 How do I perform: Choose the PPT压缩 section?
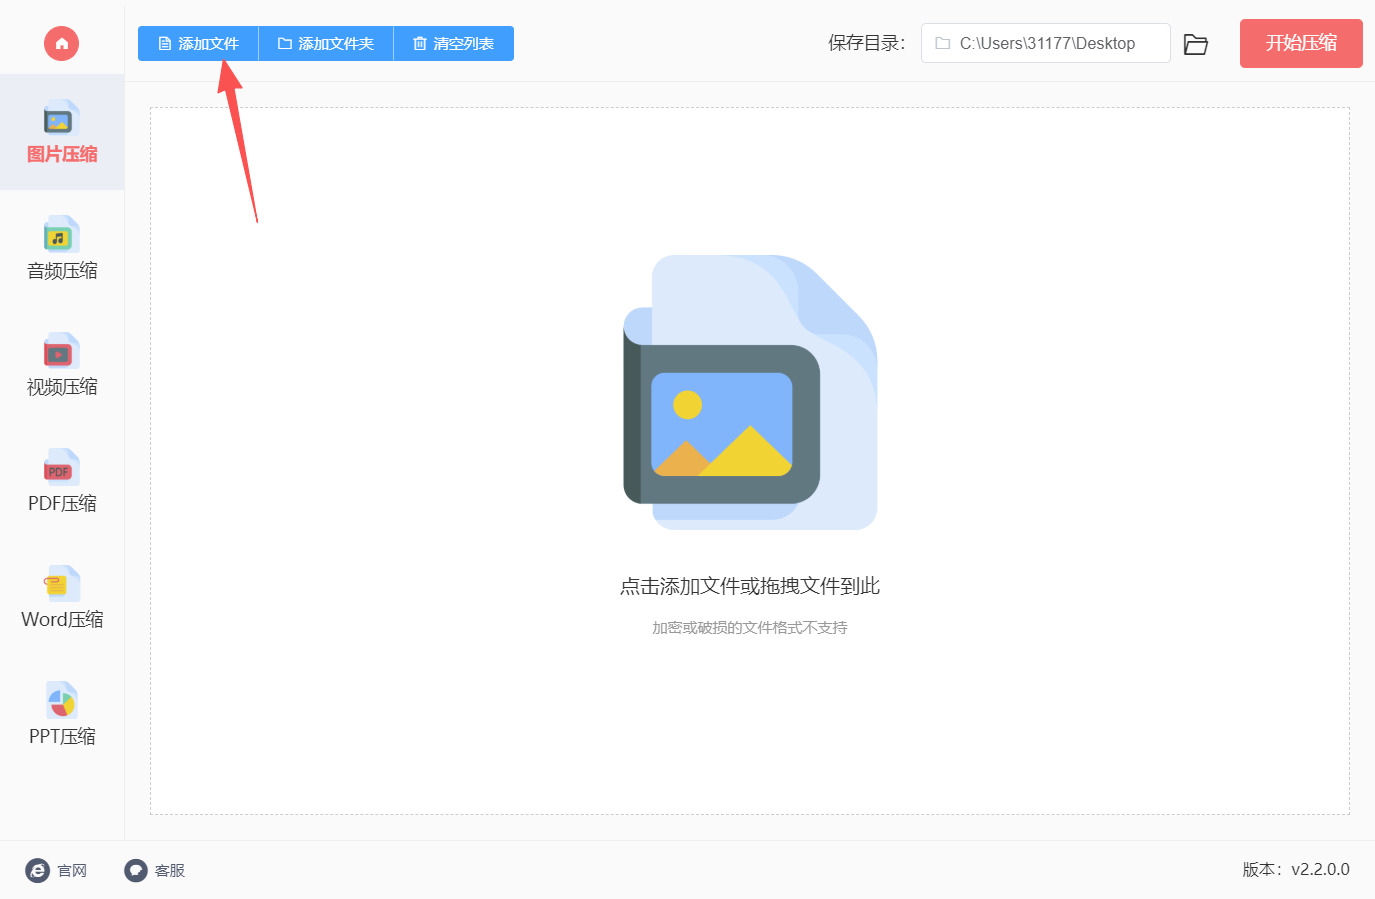point(62,715)
